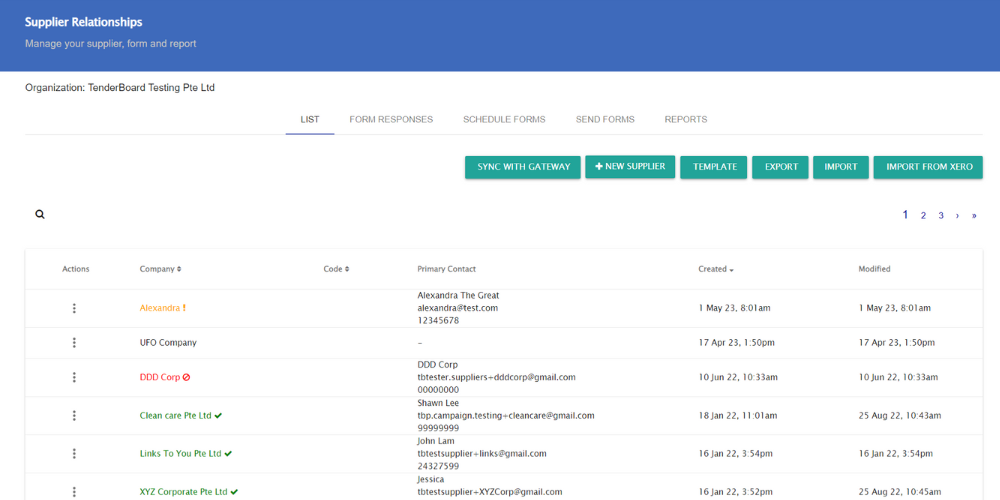This screenshot has width=1000, height=500.
Task: Open actions menu for DDD Corp row
Action: click(x=74, y=378)
